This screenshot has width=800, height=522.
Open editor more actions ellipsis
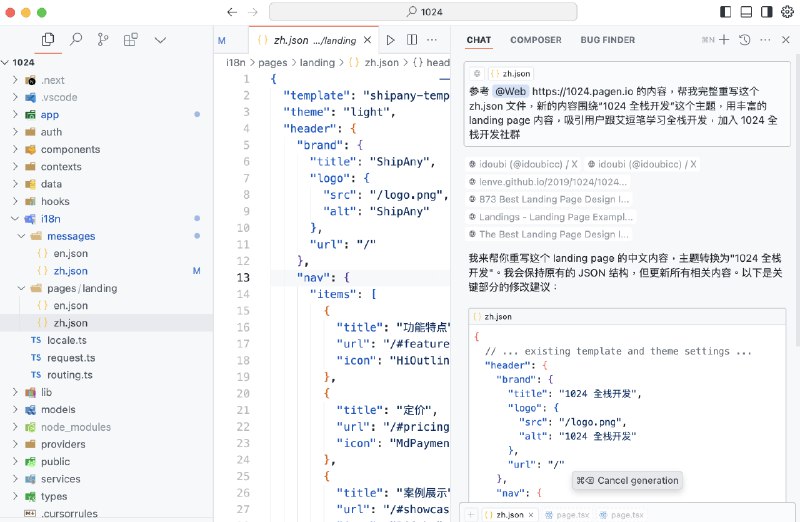coord(432,40)
